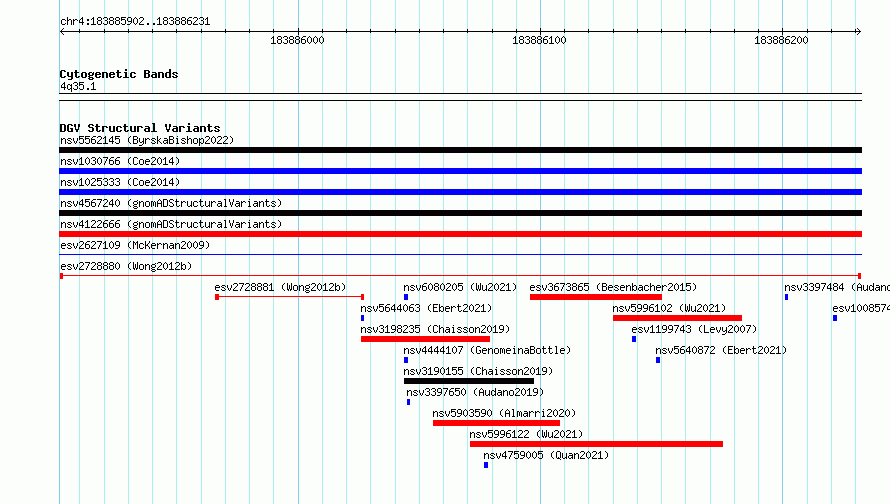Open the esv1008574 truncated label
The image size is (890, 504).
tap(861, 308)
